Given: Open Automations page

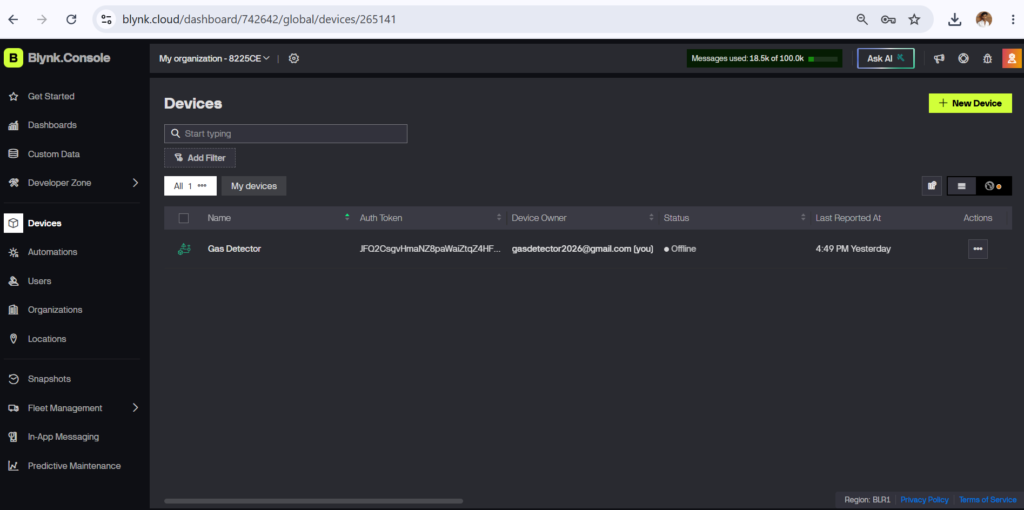Looking at the screenshot, I should coord(52,252).
